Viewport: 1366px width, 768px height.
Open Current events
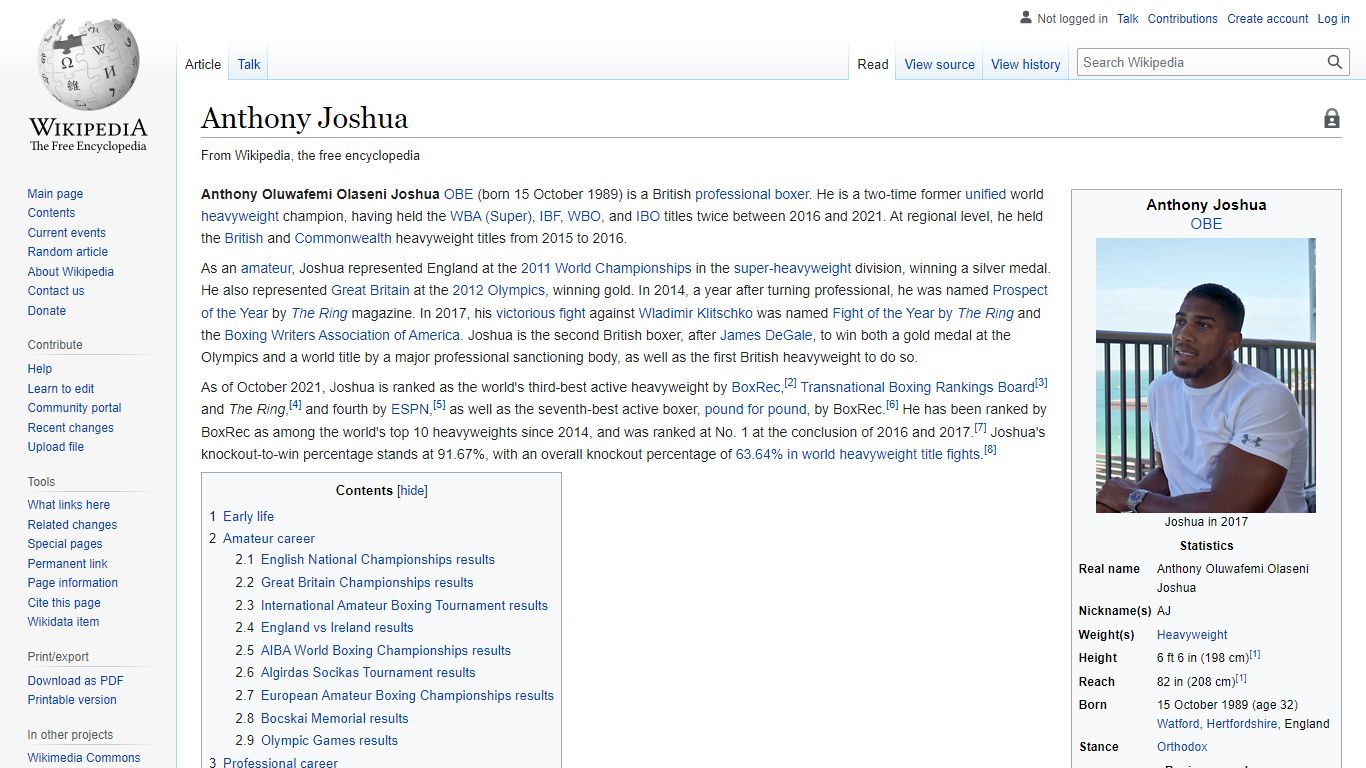[66, 233]
